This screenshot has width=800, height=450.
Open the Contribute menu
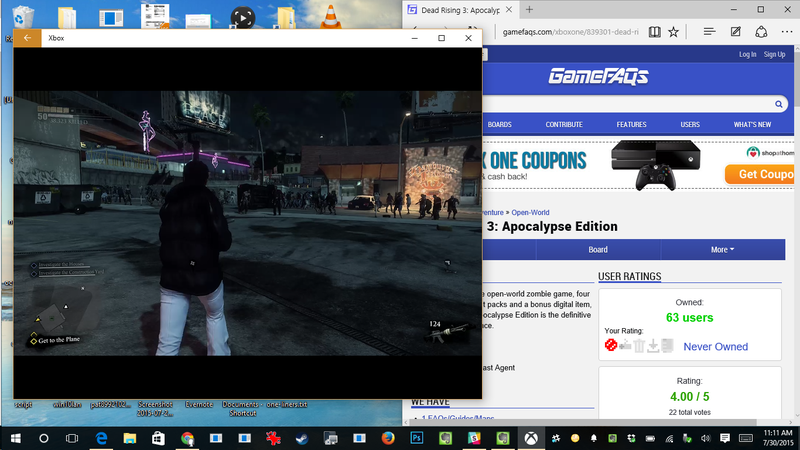[x=564, y=124]
